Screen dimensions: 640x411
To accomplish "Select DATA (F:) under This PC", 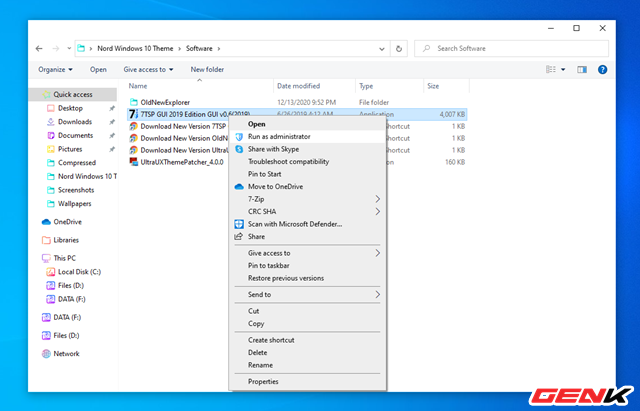I will [x=71, y=299].
